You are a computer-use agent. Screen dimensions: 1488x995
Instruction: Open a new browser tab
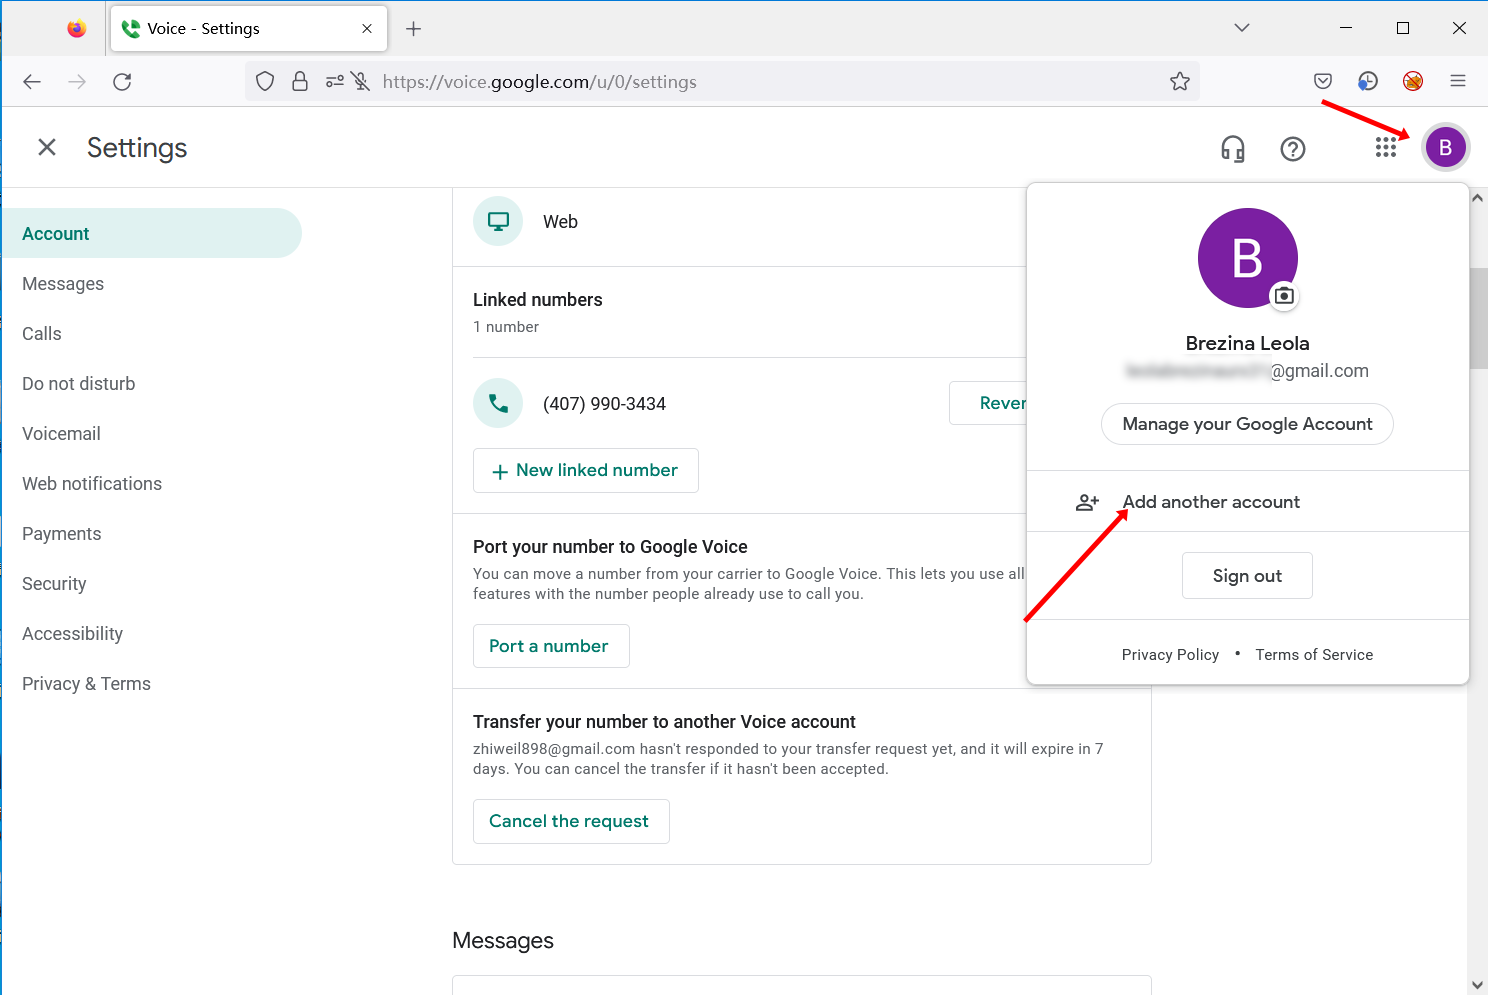tap(413, 29)
